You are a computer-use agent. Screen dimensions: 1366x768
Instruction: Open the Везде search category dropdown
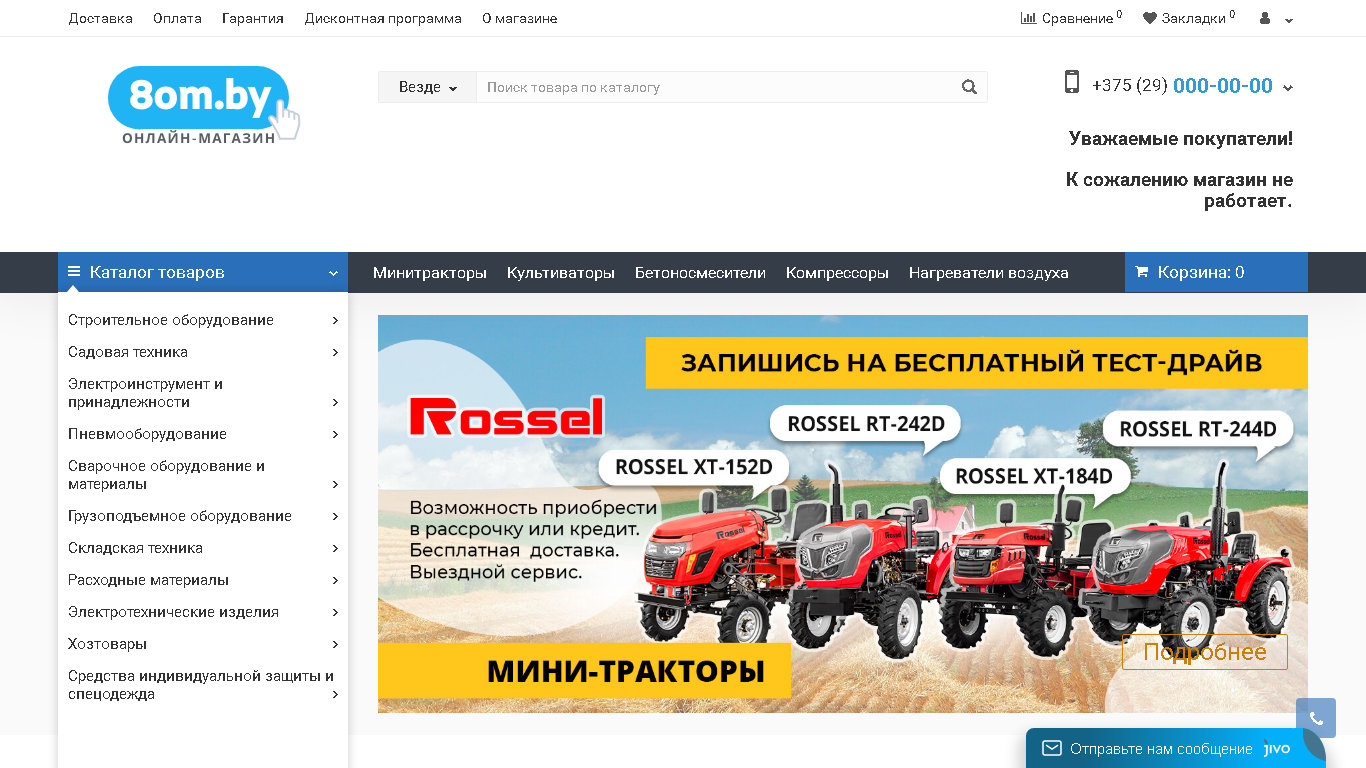[x=427, y=87]
